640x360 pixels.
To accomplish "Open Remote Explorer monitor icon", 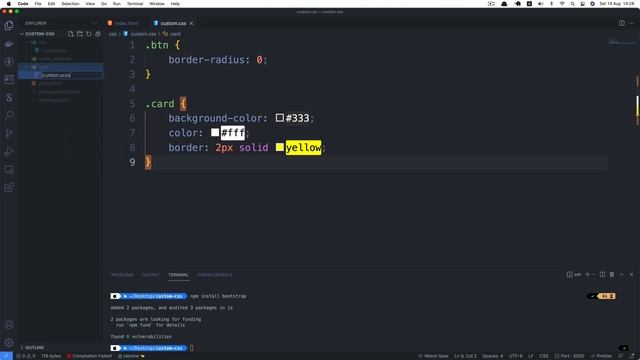I will [9, 169].
